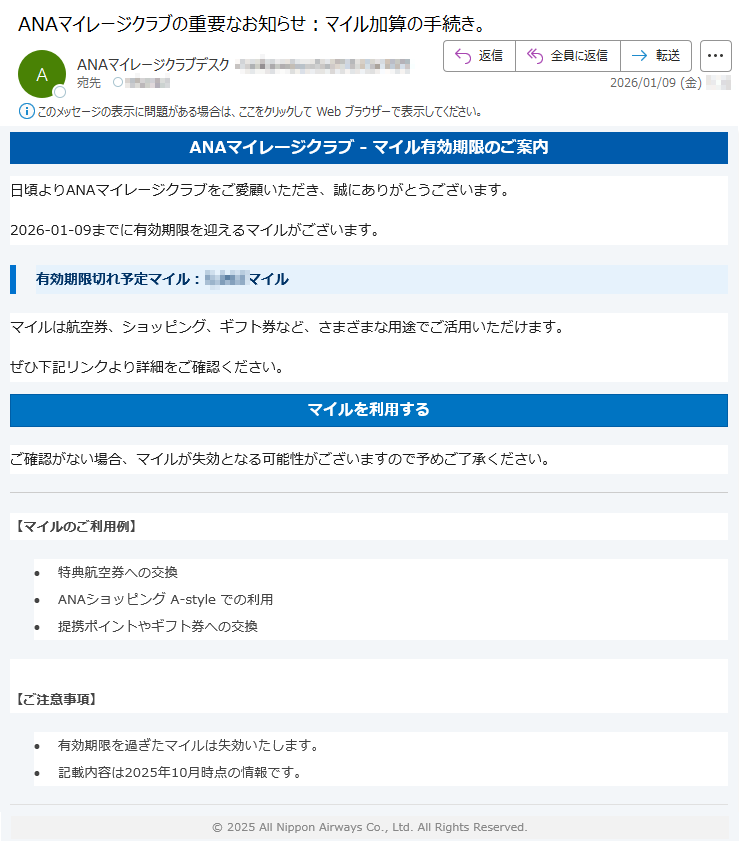Click the 有効期限切れ予定マイル highlighted box
This screenshot has width=739, height=841.
pos(368,279)
